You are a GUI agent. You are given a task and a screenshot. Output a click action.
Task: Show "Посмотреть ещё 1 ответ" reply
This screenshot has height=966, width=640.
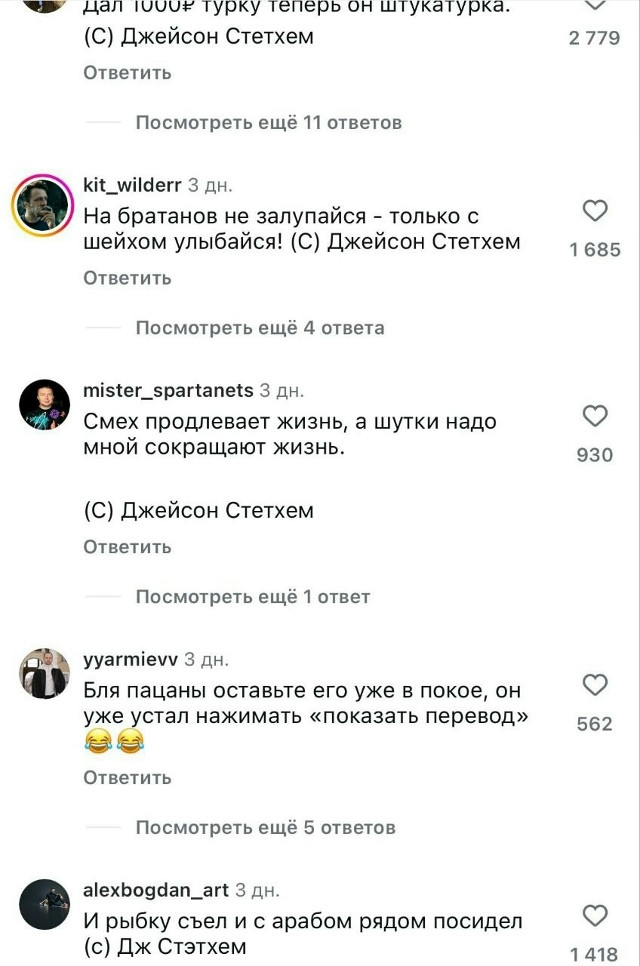252,597
